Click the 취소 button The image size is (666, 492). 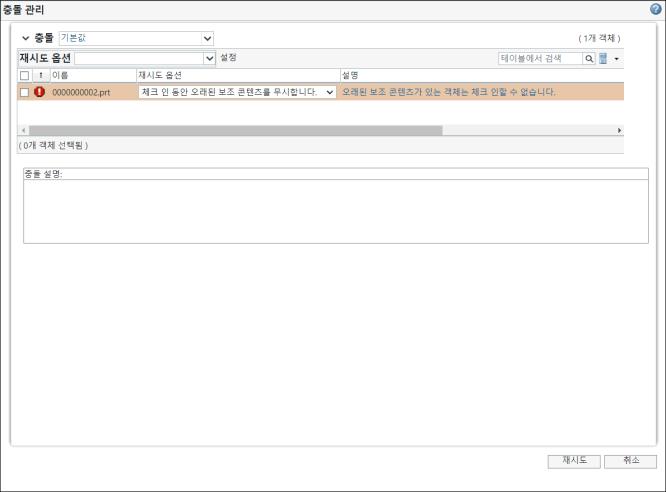(x=630, y=461)
